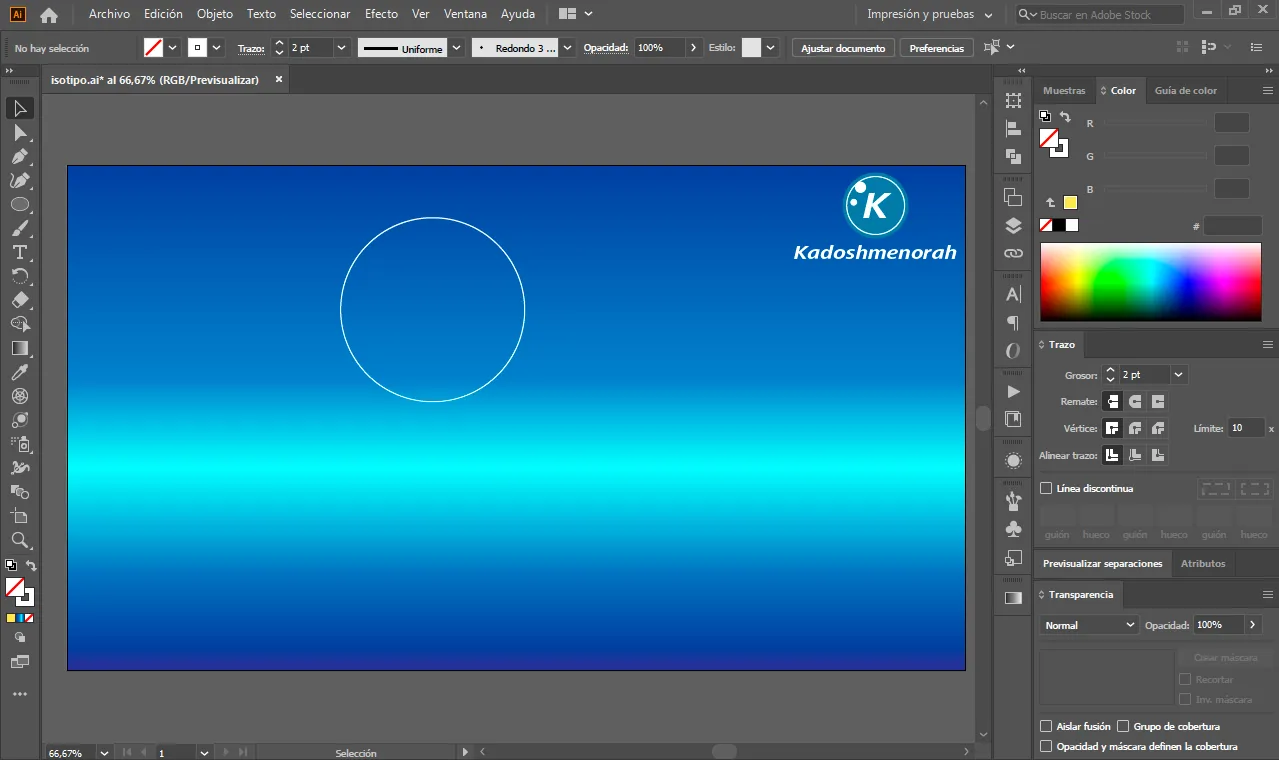Open the Normal blending mode dropdown
1279x760 pixels.
[1089, 625]
